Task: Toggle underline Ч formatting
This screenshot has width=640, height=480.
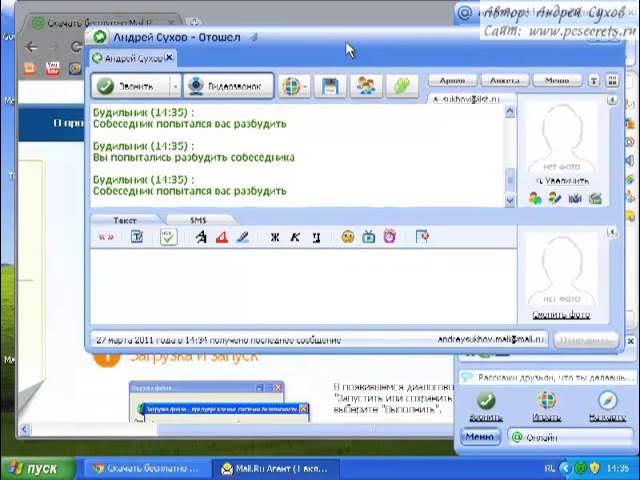Action: click(316, 237)
